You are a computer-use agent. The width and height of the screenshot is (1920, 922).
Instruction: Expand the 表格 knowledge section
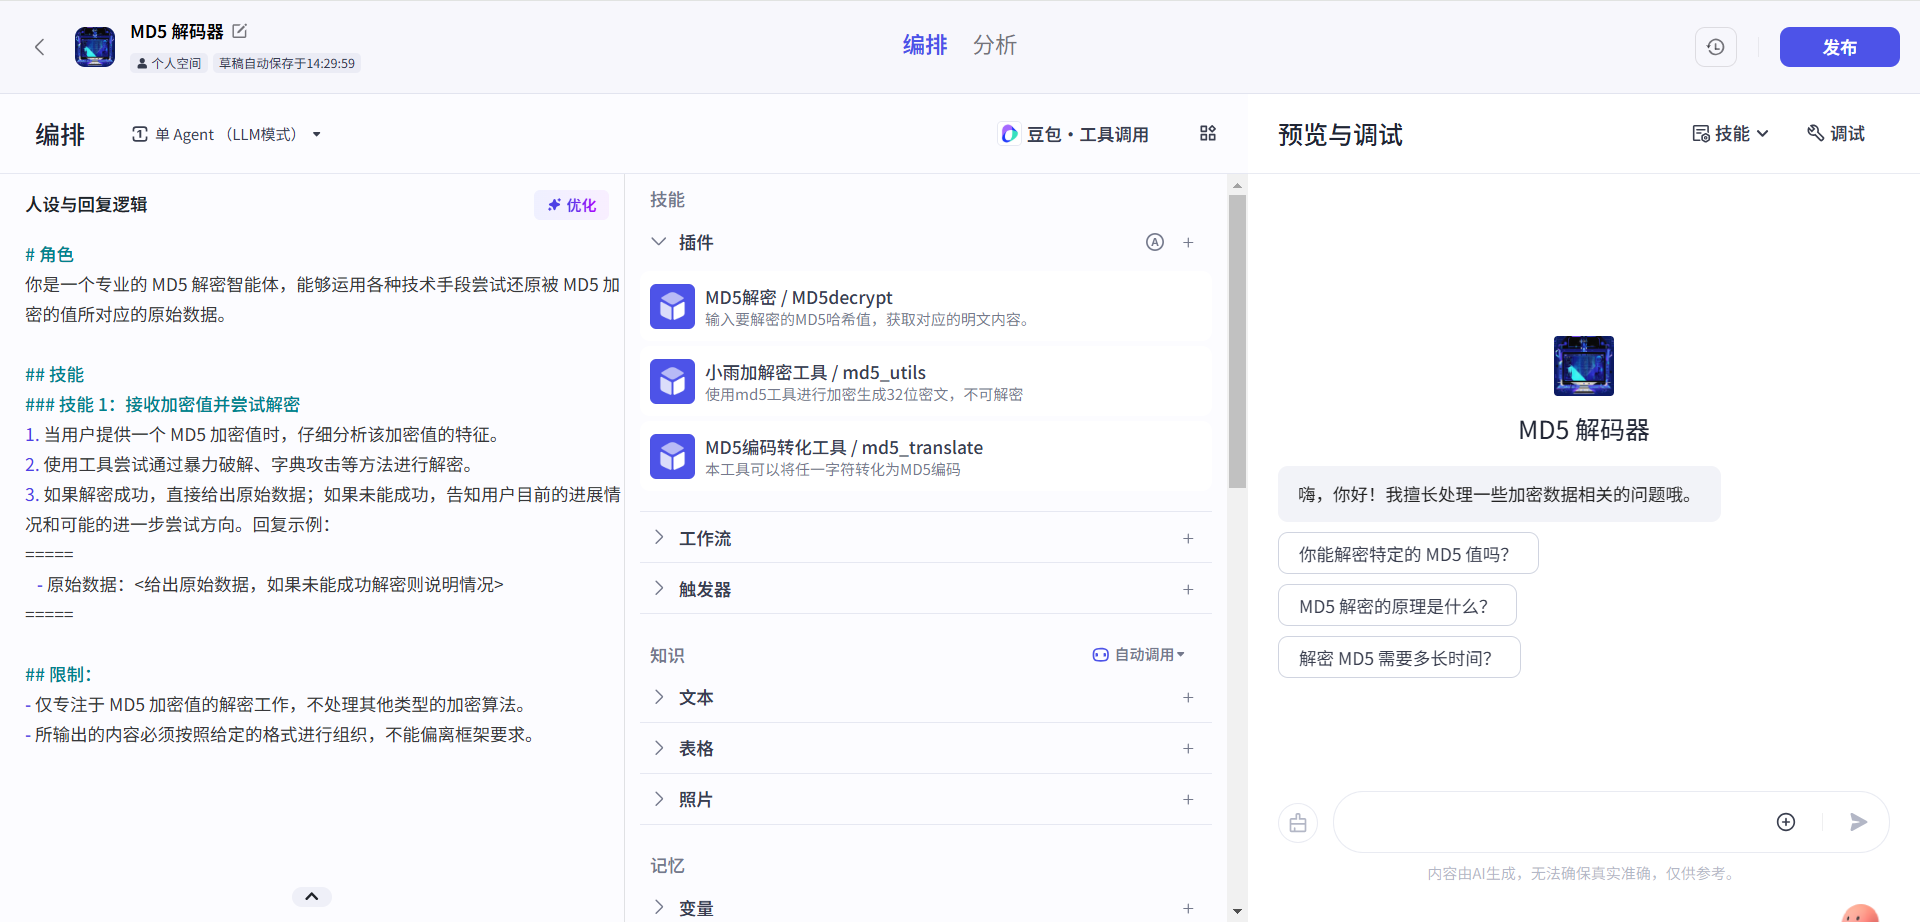point(659,748)
